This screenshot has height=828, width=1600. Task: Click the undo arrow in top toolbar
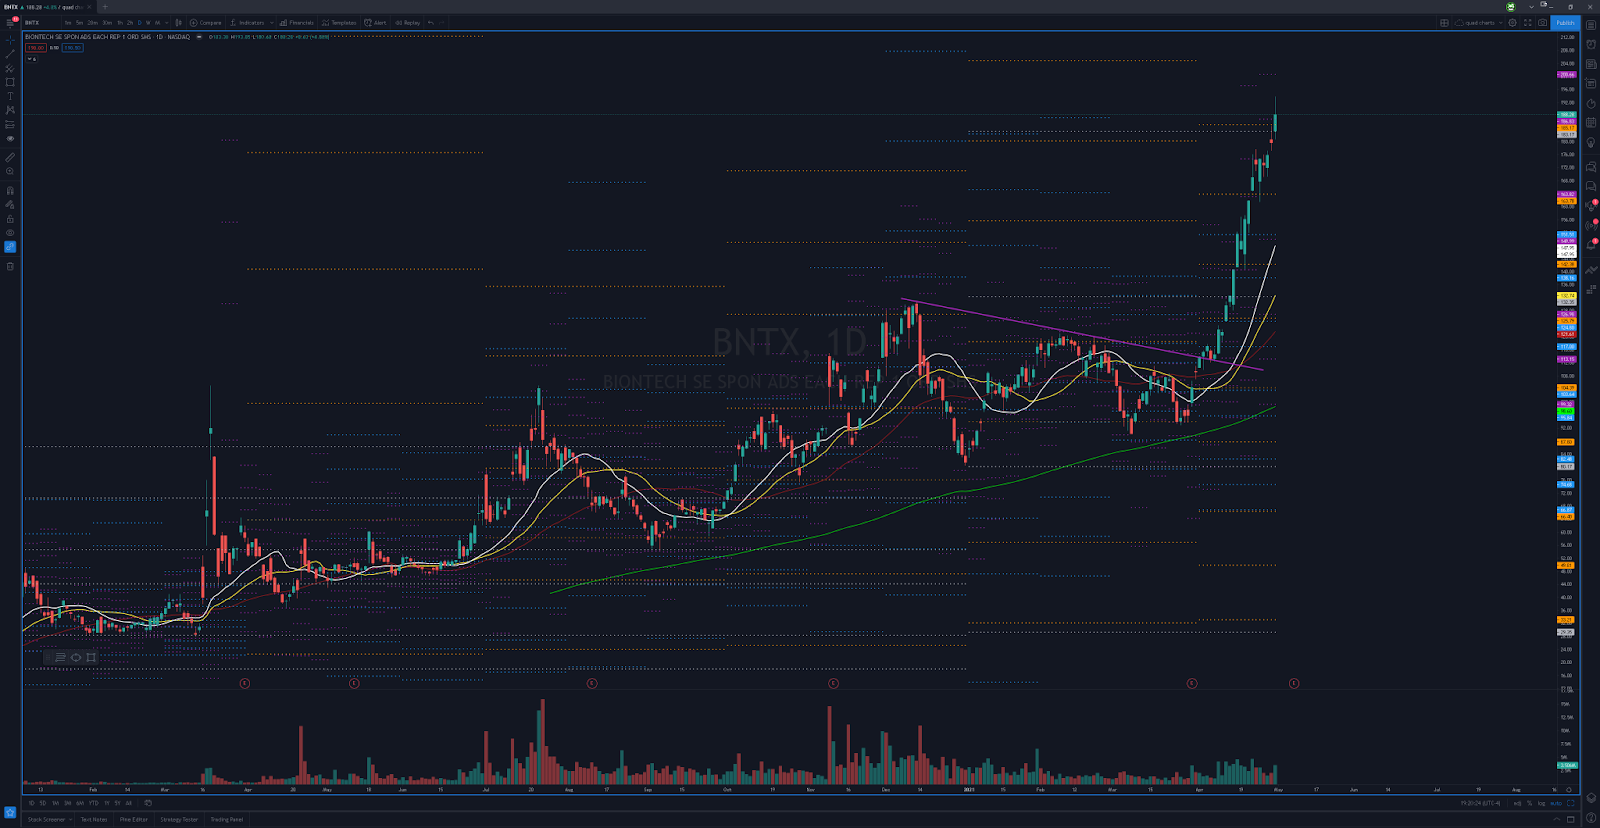pyautogui.click(x=431, y=22)
